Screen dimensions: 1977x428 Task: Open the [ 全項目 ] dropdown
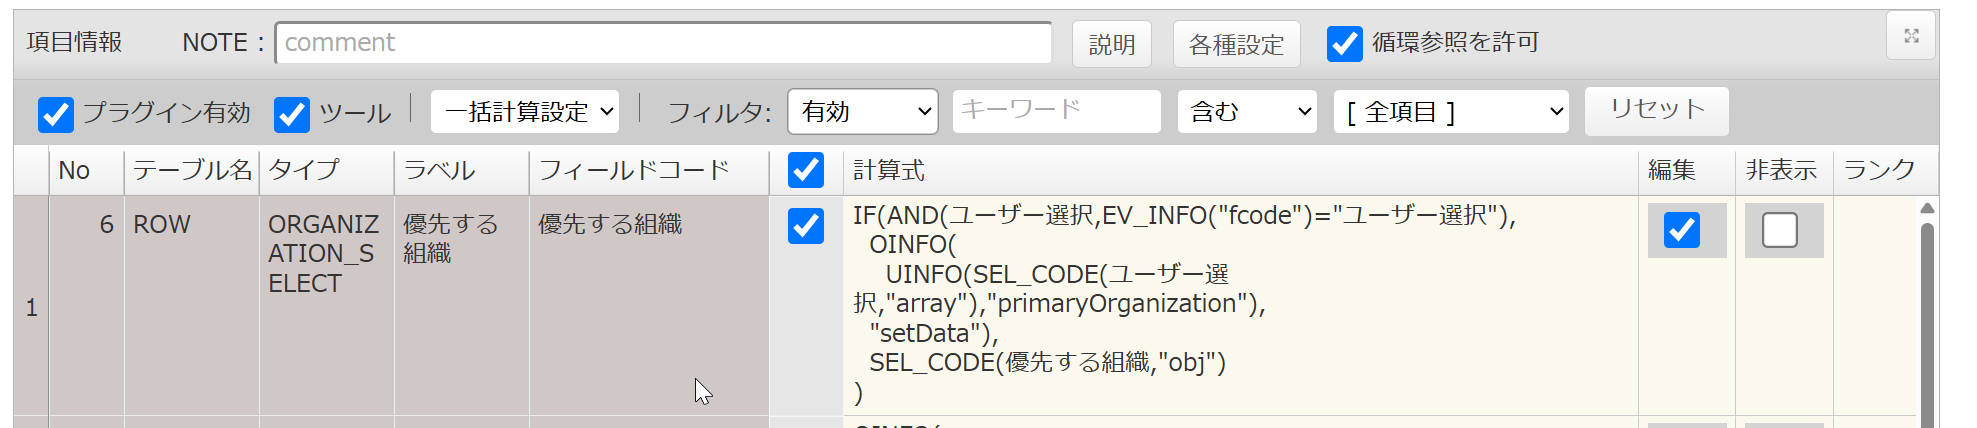coord(1450,112)
